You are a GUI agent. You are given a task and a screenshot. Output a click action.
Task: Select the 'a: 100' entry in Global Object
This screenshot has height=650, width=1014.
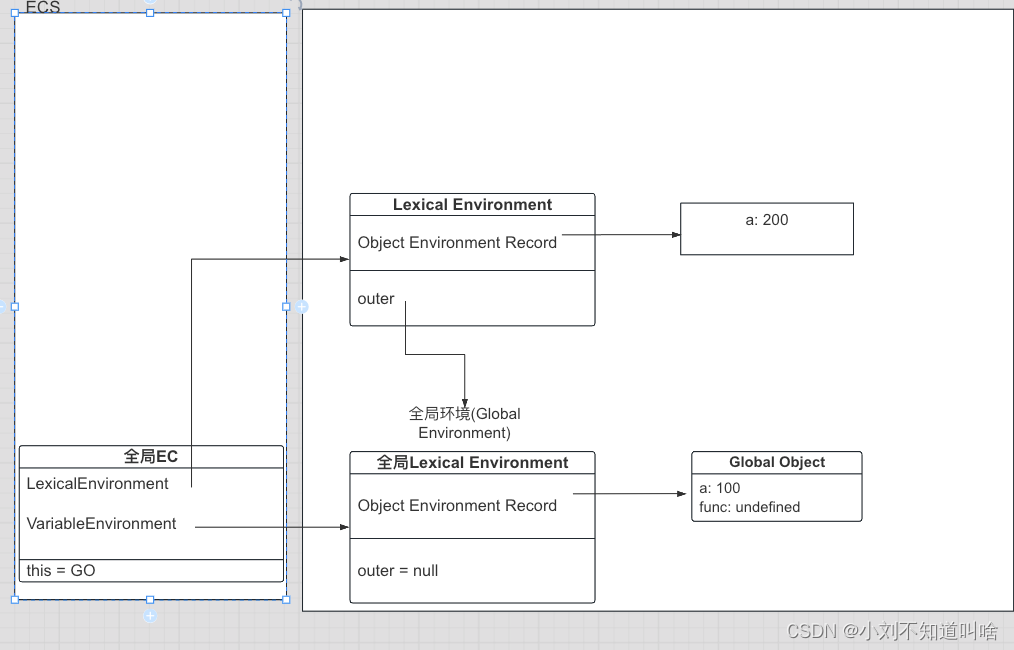719,488
